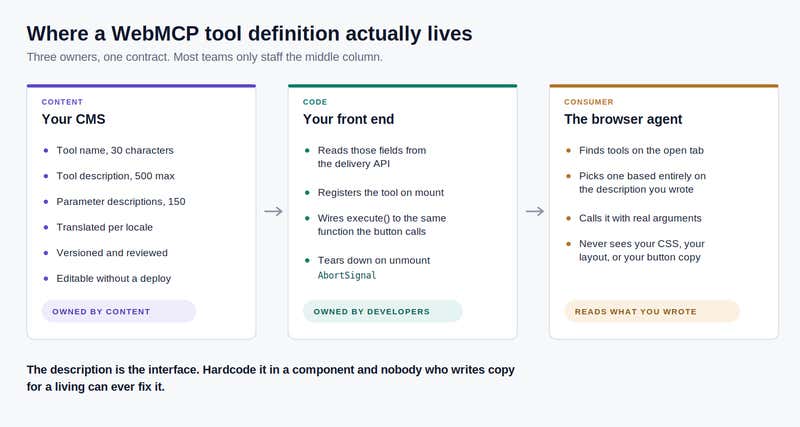Click the purple CONTENT label
This screenshot has height=427, width=800.
pyautogui.click(x=62, y=102)
